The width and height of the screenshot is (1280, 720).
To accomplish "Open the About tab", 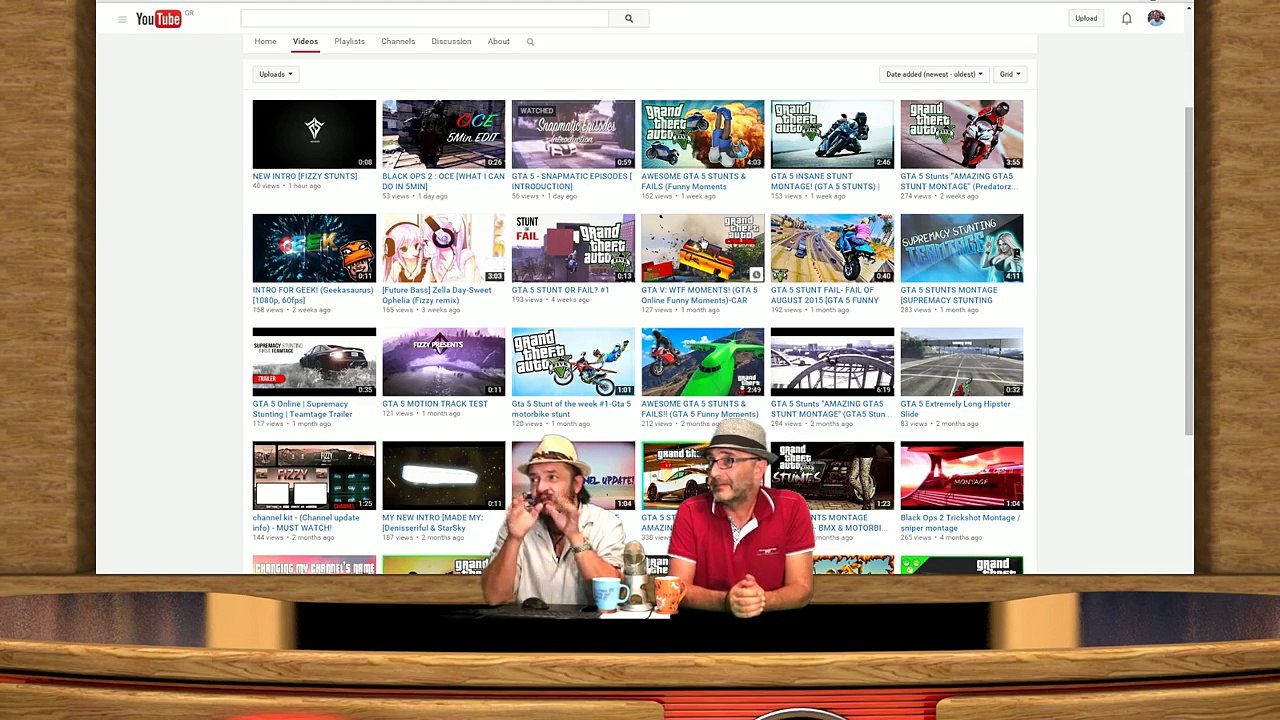I will point(499,41).
